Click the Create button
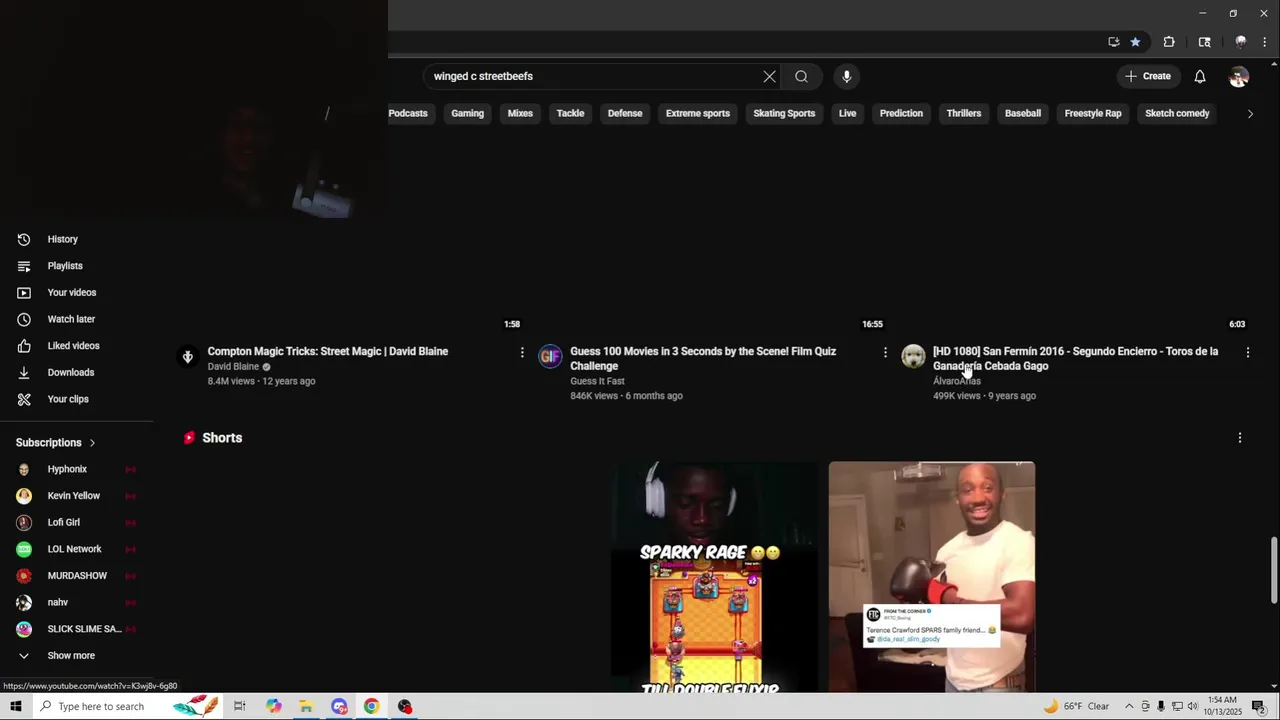The width and height of the screenshot is (1280, 720). (x=1148, y=76)
